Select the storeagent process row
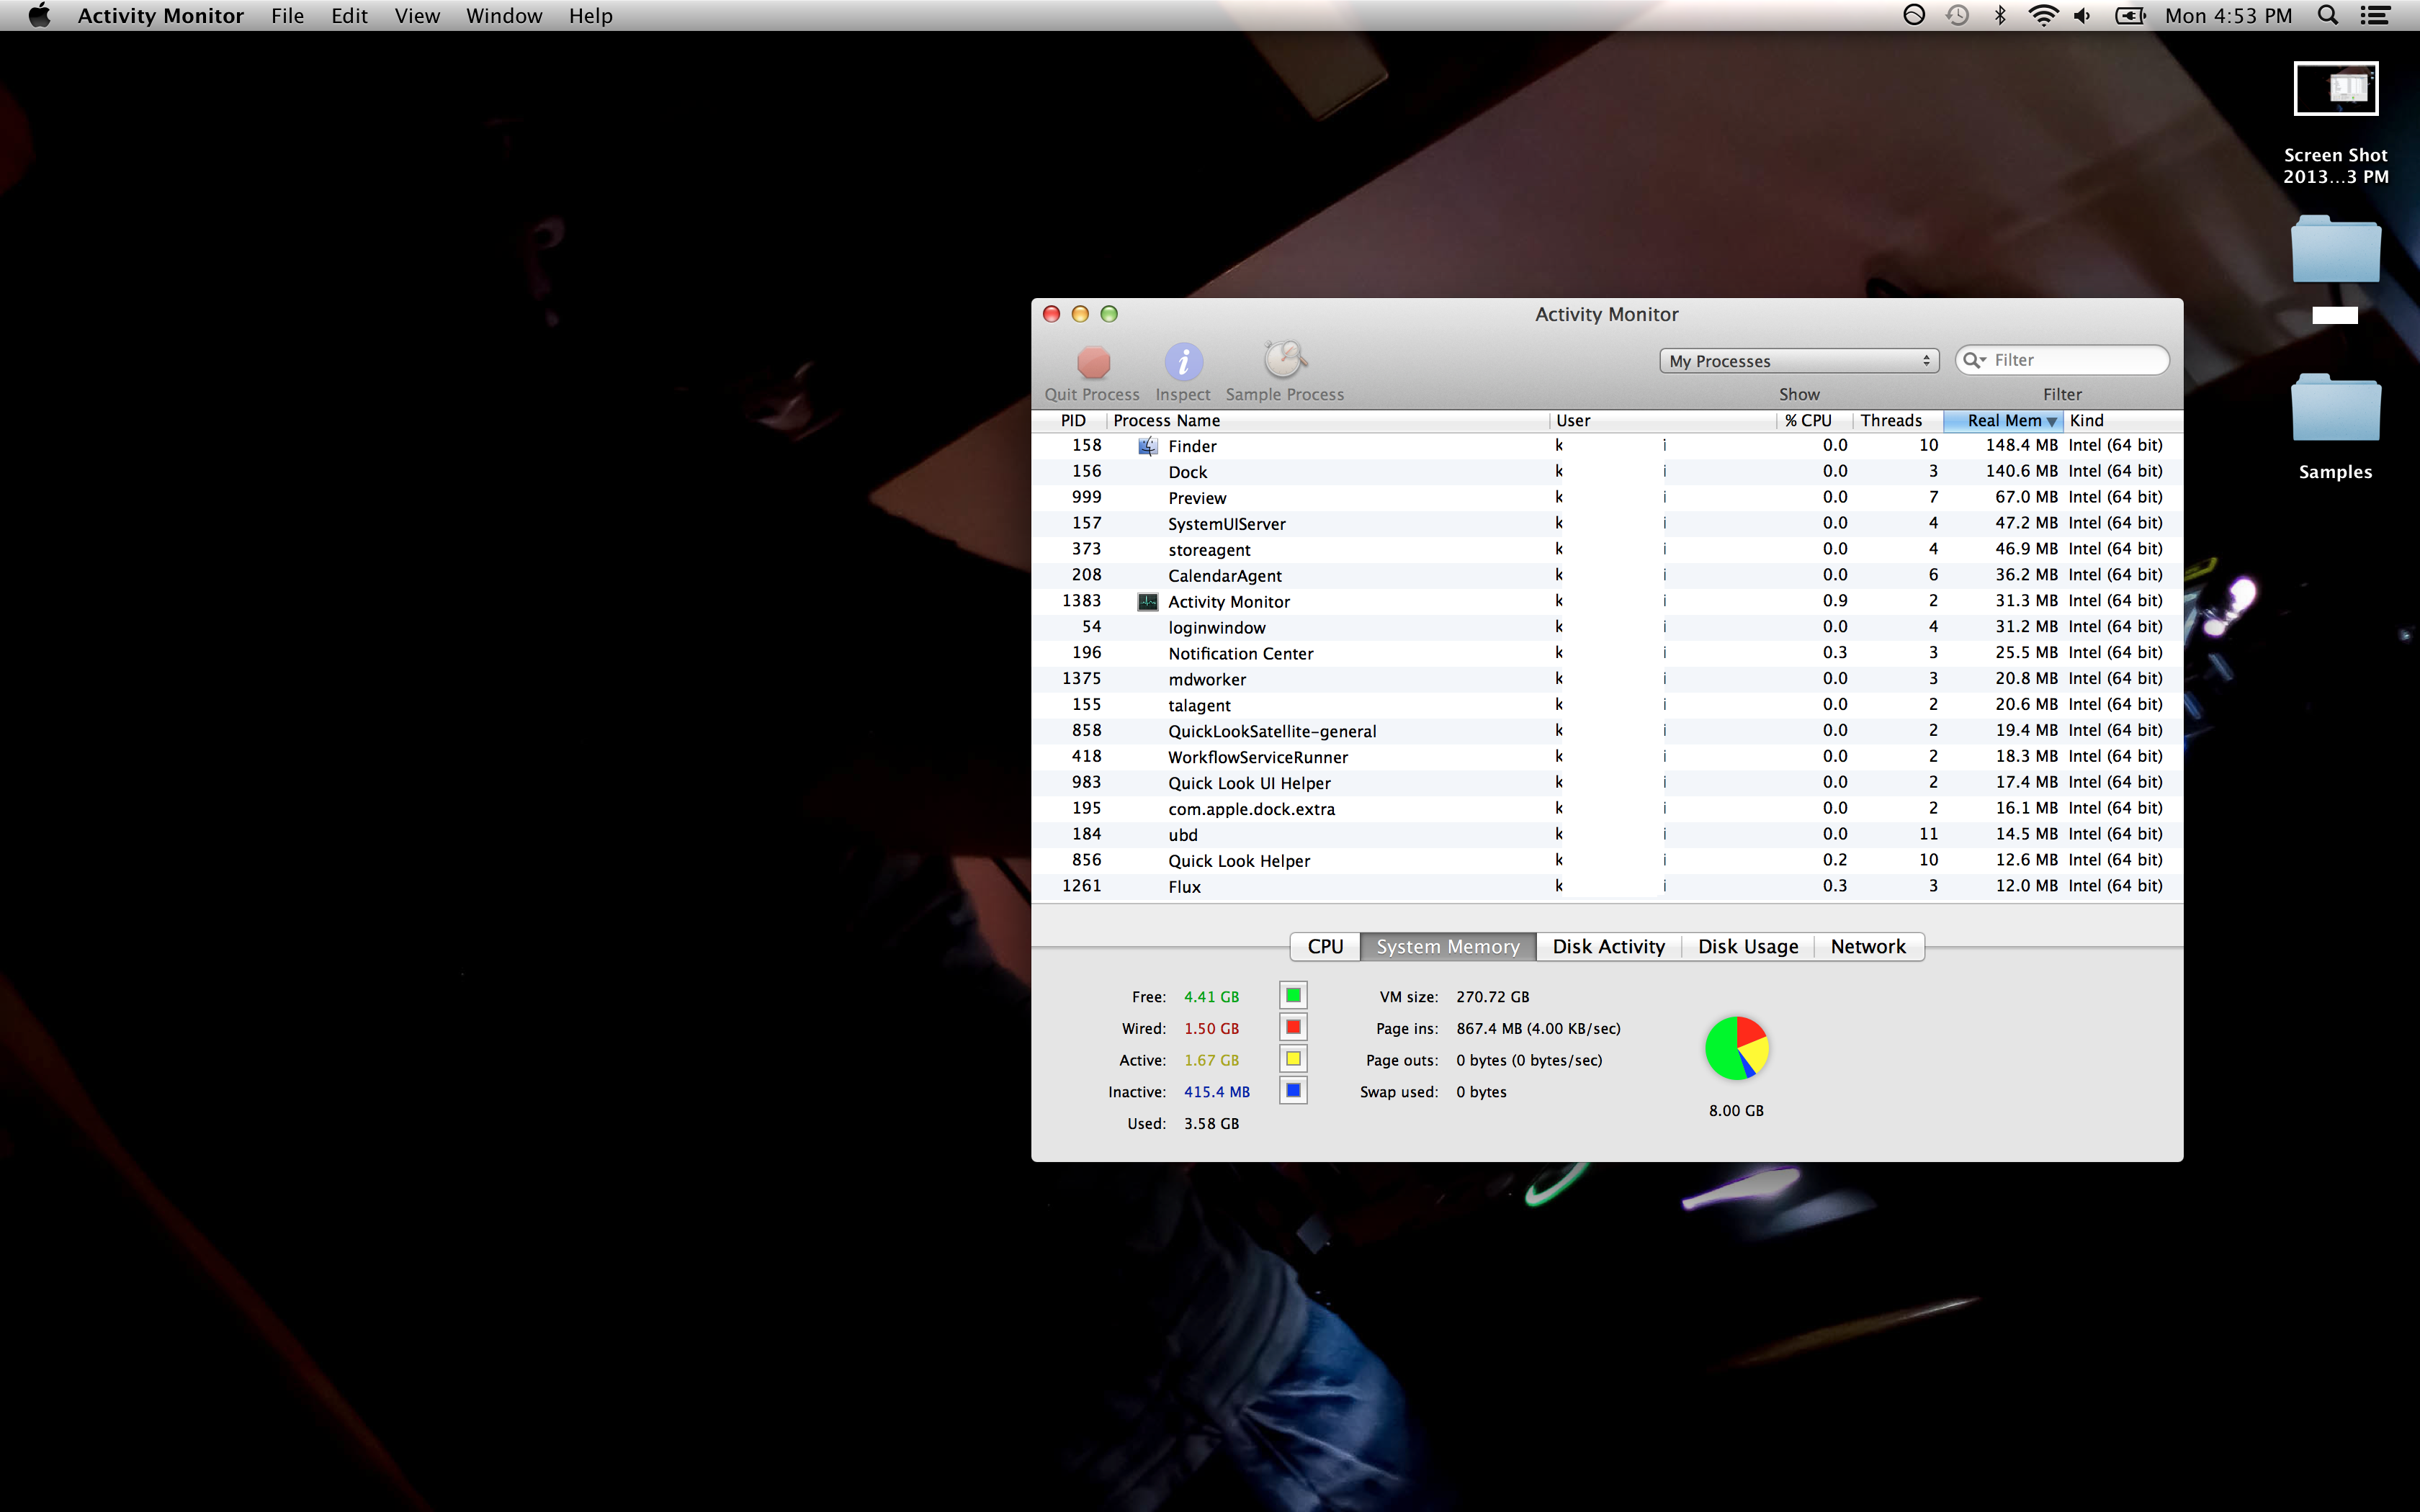 [1606, 550]
